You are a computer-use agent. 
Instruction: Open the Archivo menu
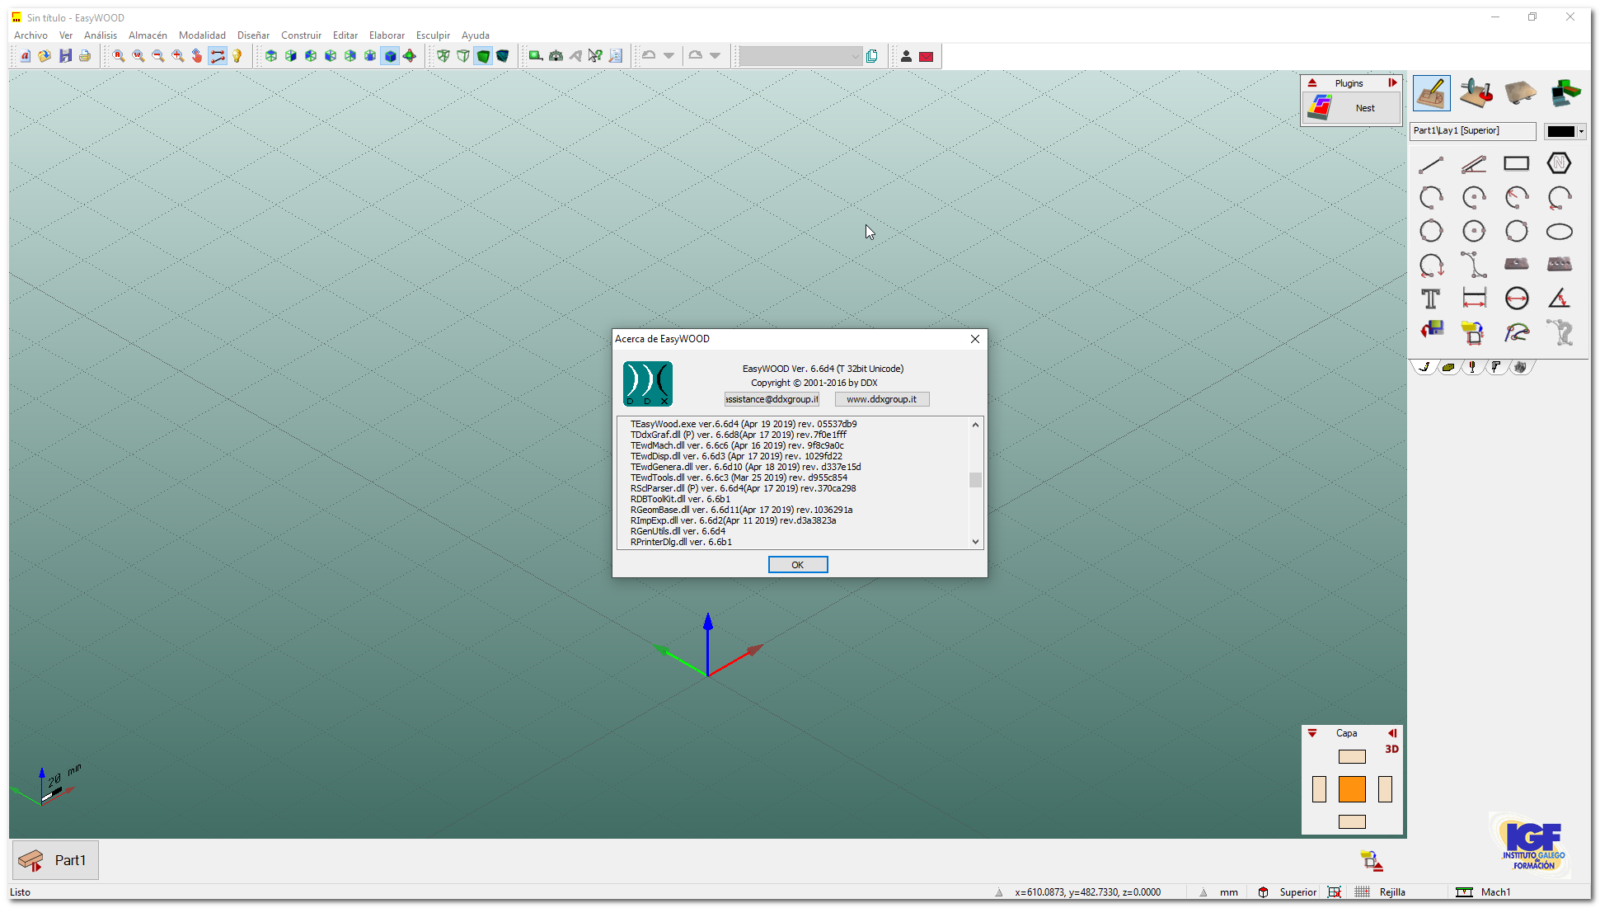(x=31, y=35)
